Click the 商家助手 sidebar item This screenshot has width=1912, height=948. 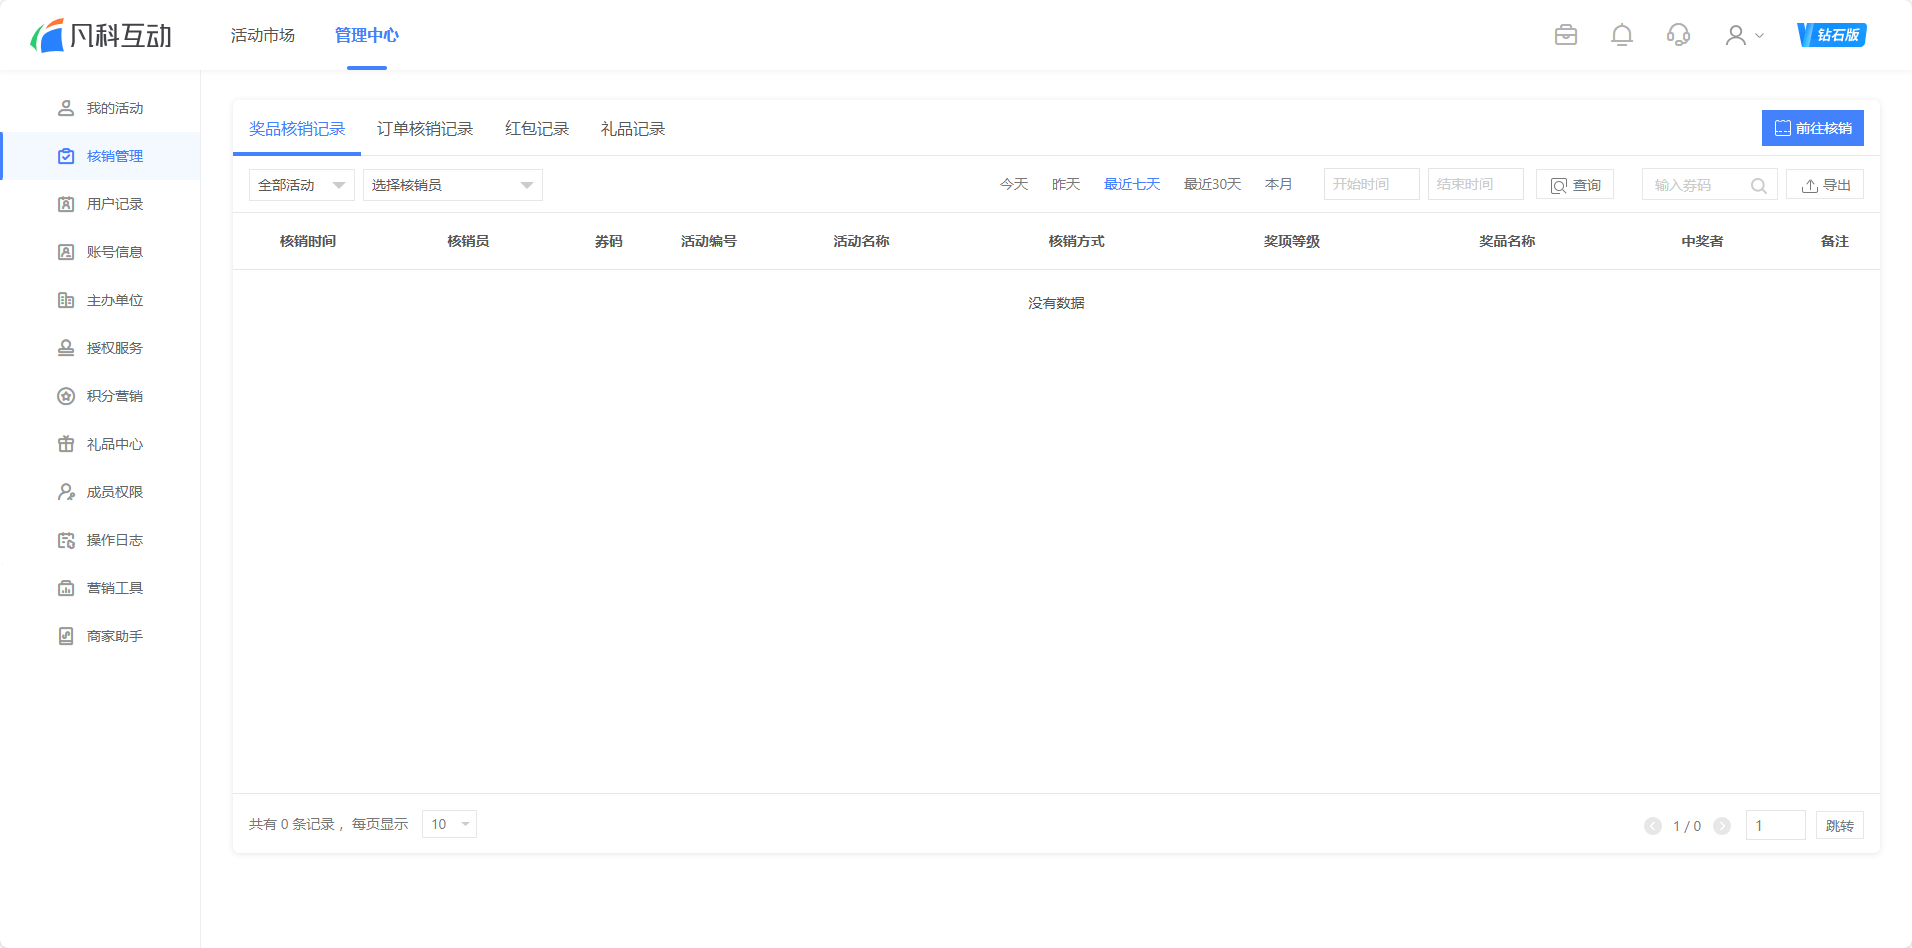coord(114,635)
